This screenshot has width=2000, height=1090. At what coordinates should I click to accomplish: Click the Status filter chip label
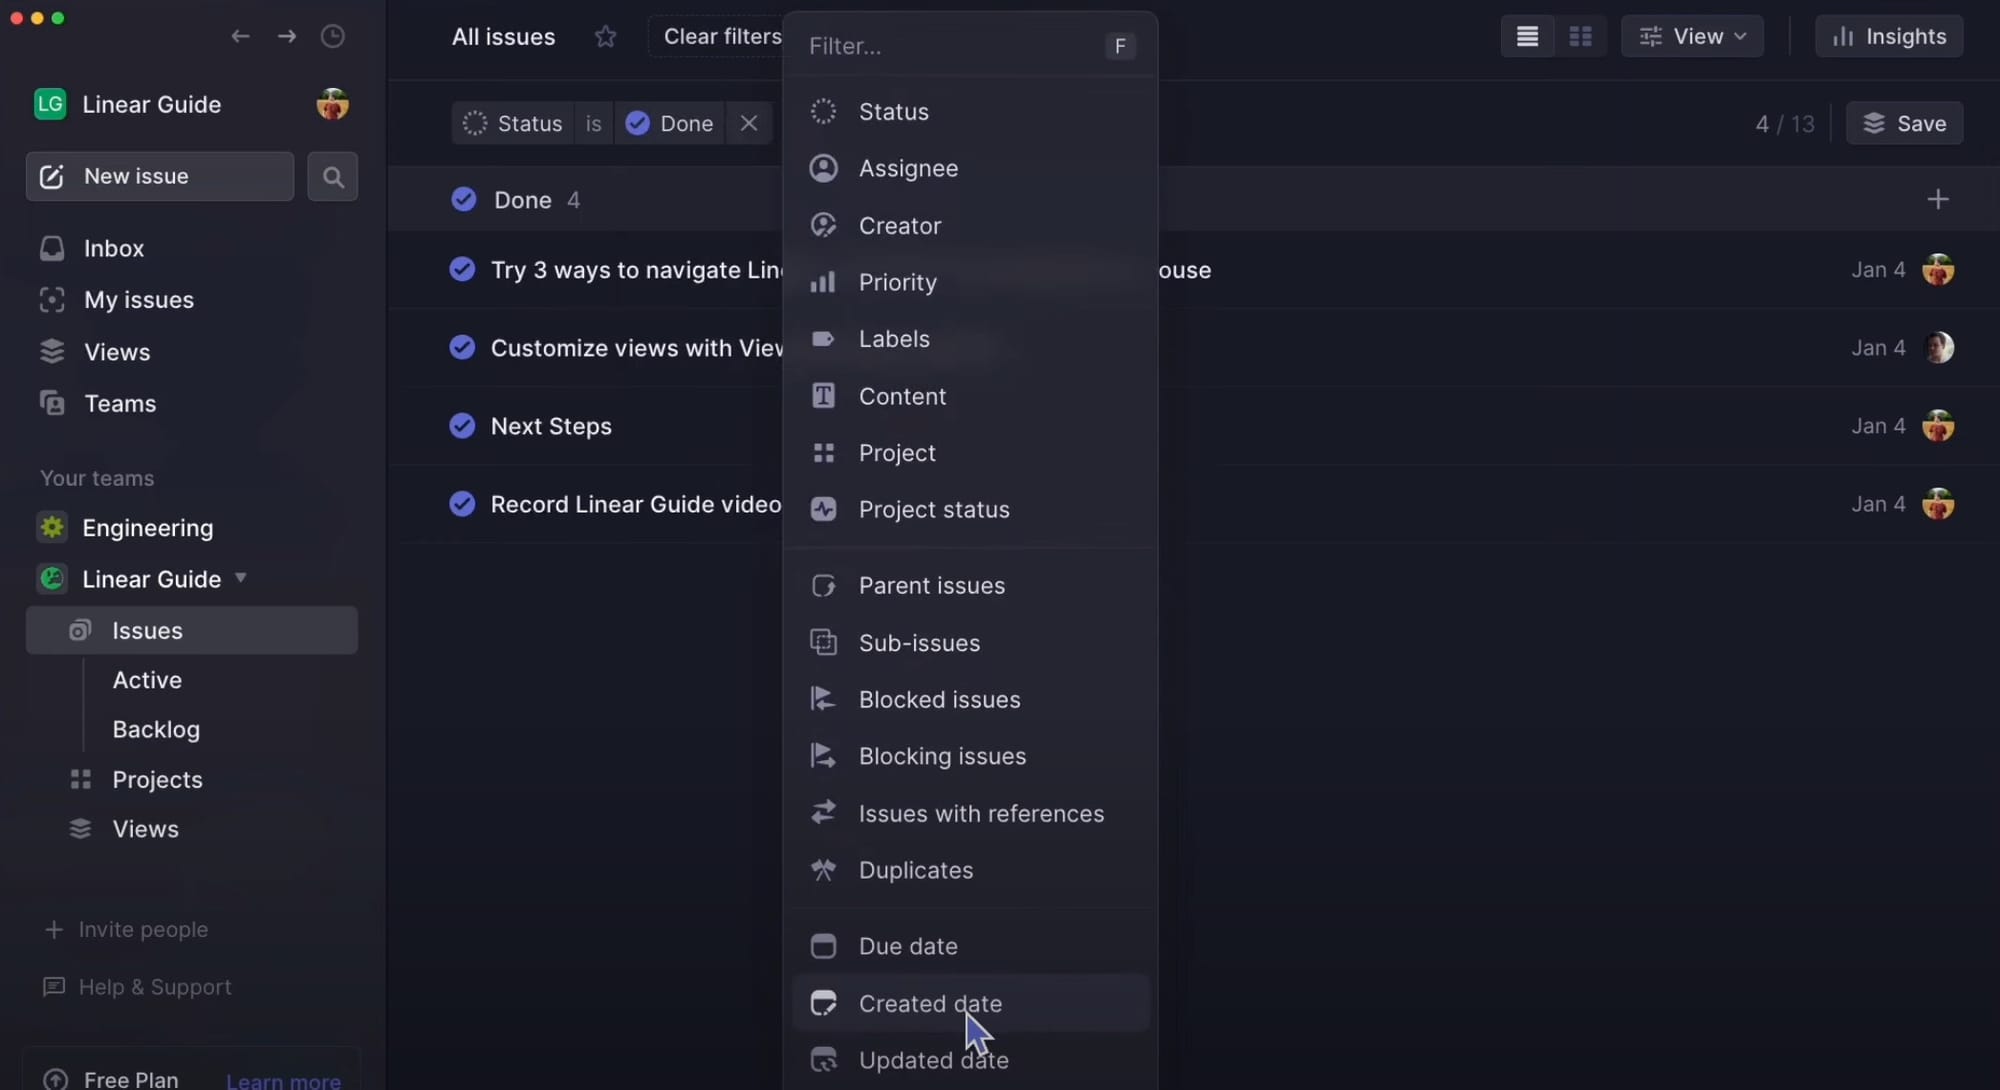(x=513, y=123)
